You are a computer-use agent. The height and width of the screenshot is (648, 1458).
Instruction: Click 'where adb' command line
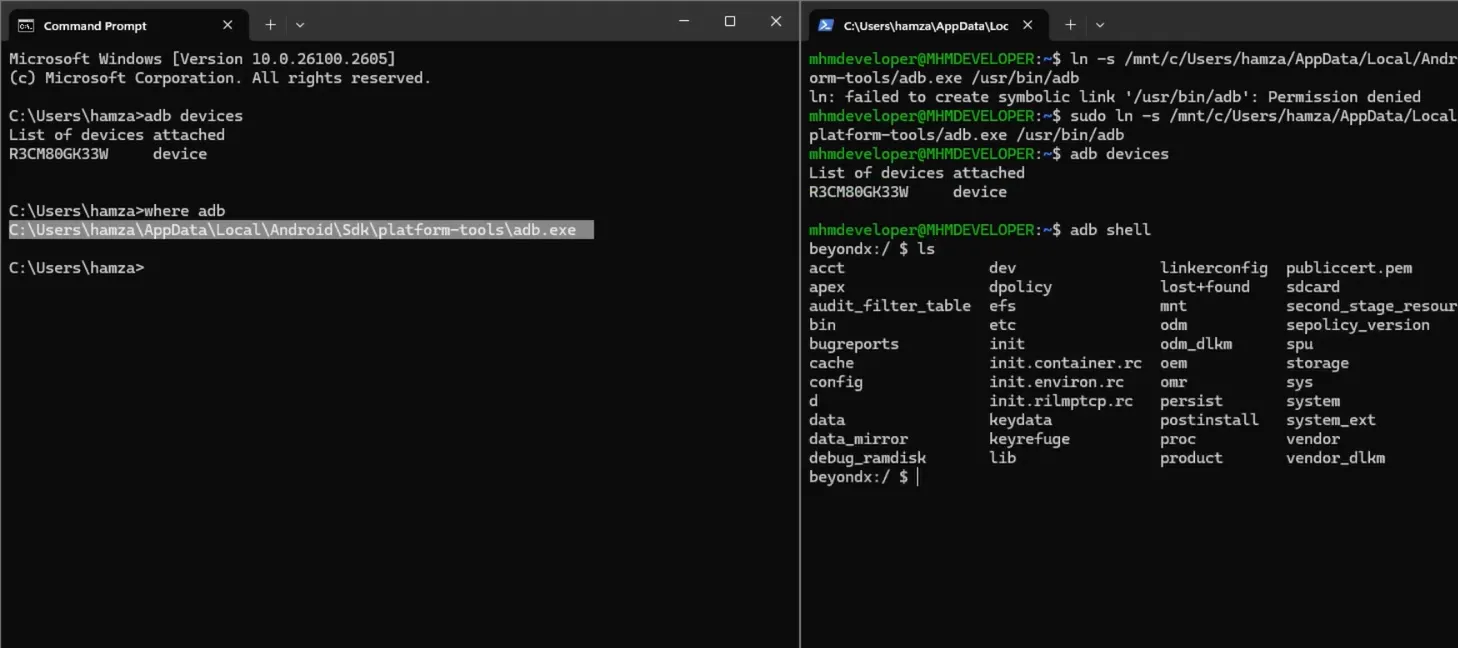click(117, 211)
